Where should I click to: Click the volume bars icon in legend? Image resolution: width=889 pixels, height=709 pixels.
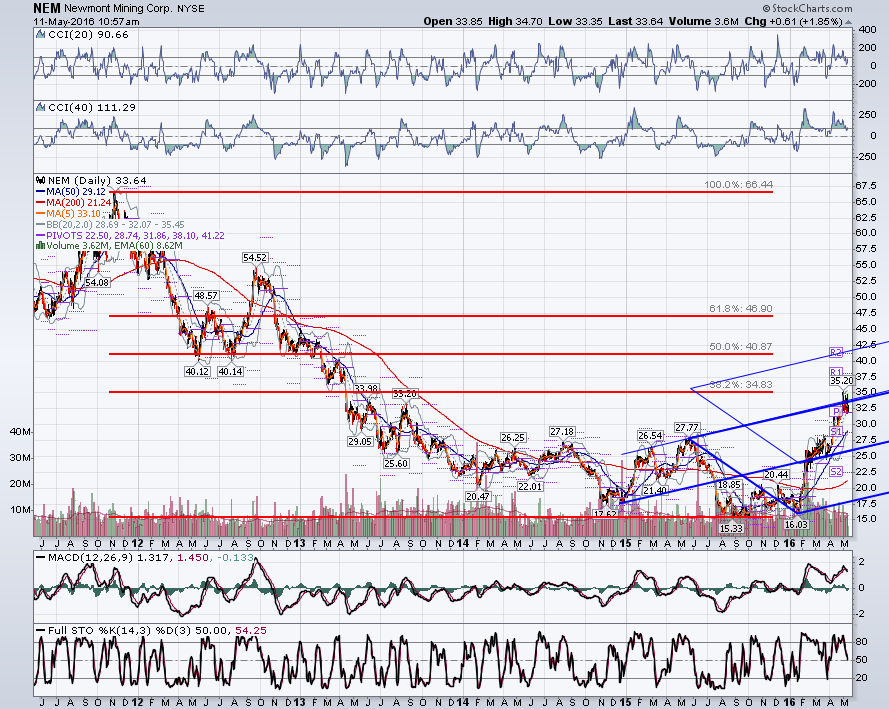coord(40,245)
